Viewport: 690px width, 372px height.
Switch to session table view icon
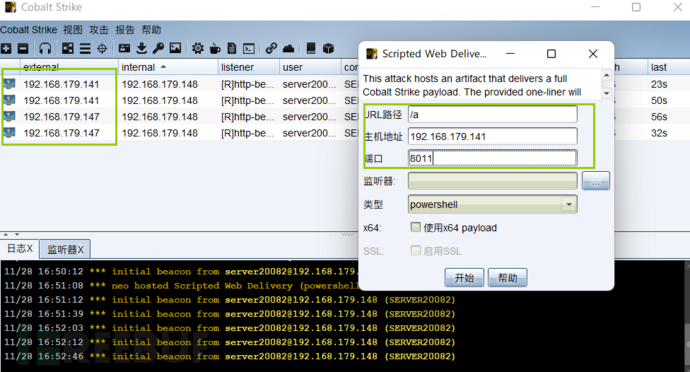coord(85,48)
